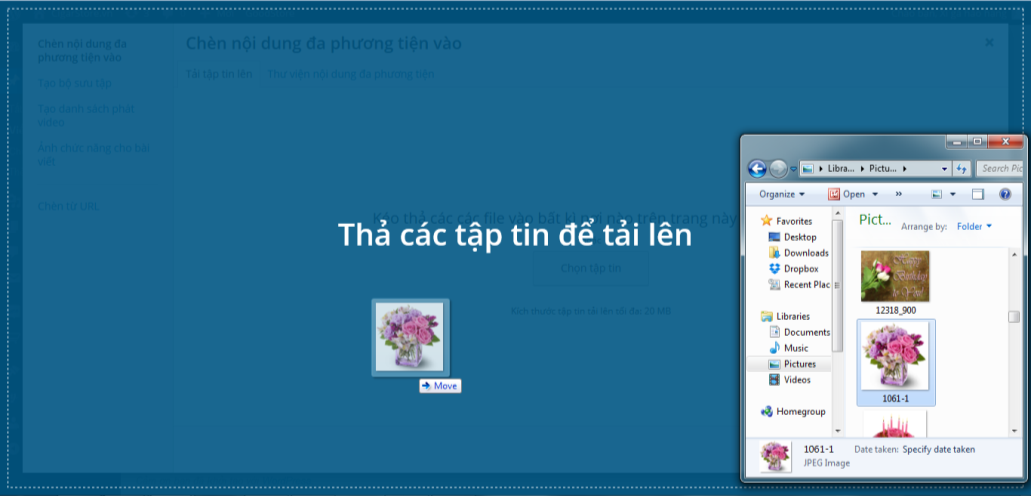1031x496 pixels.
Task: Click the navigation pane scrollbar thumb
Action: tap(838, 285)
